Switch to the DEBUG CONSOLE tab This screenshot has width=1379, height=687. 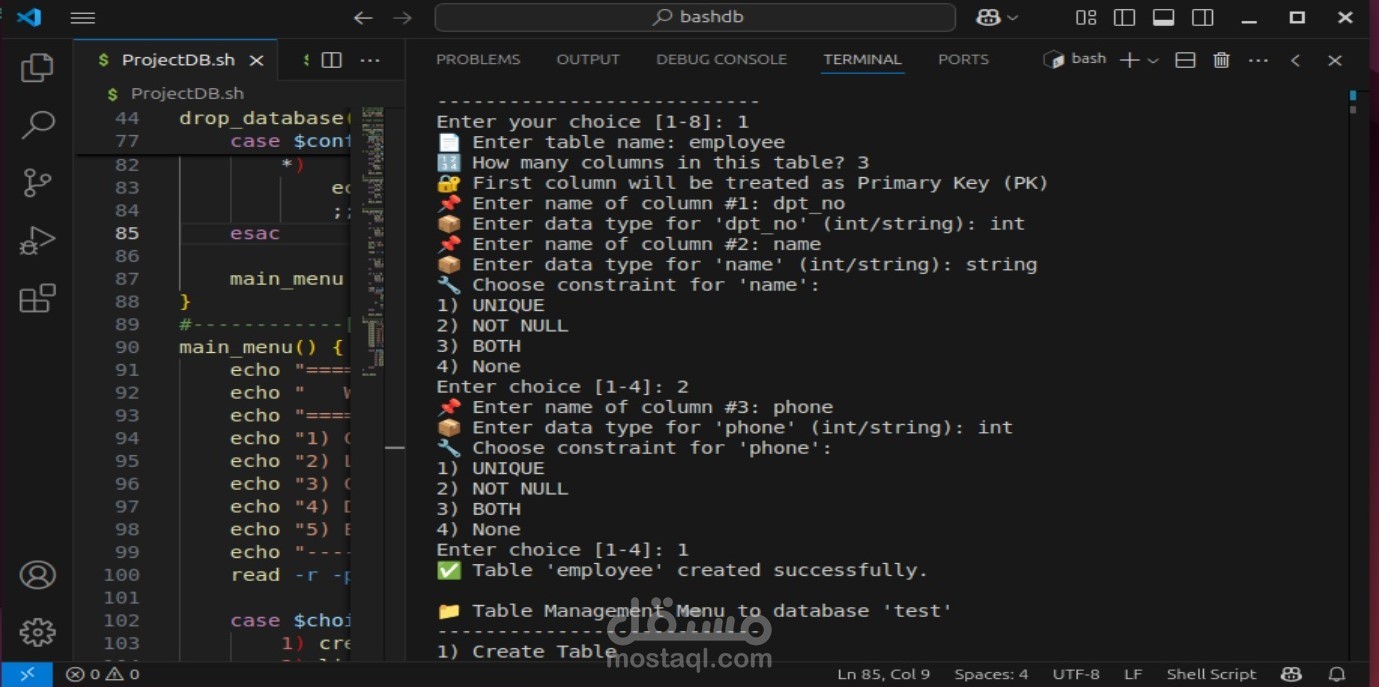click(721, 60)
